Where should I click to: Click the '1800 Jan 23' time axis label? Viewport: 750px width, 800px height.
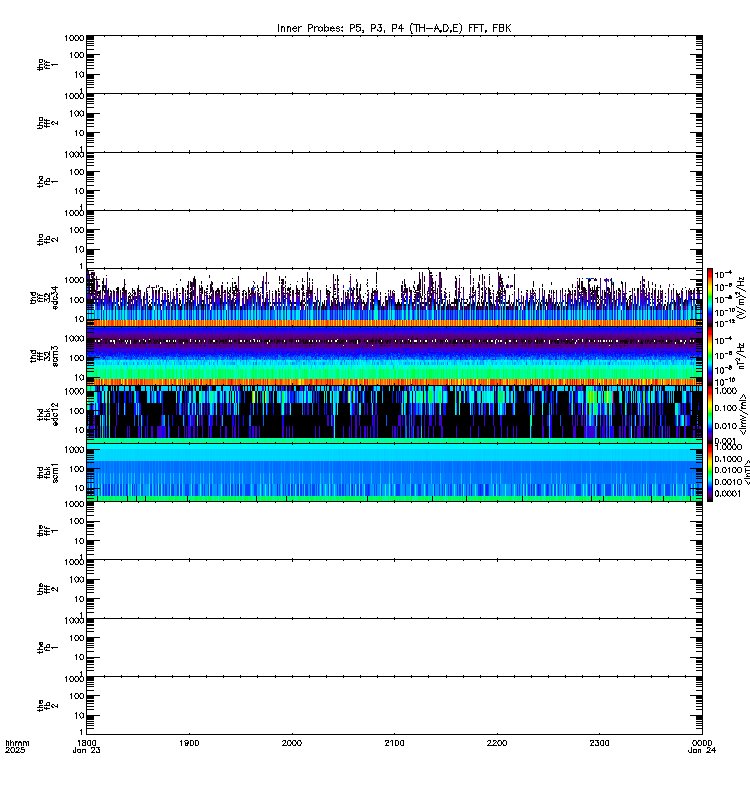(87, 746)
